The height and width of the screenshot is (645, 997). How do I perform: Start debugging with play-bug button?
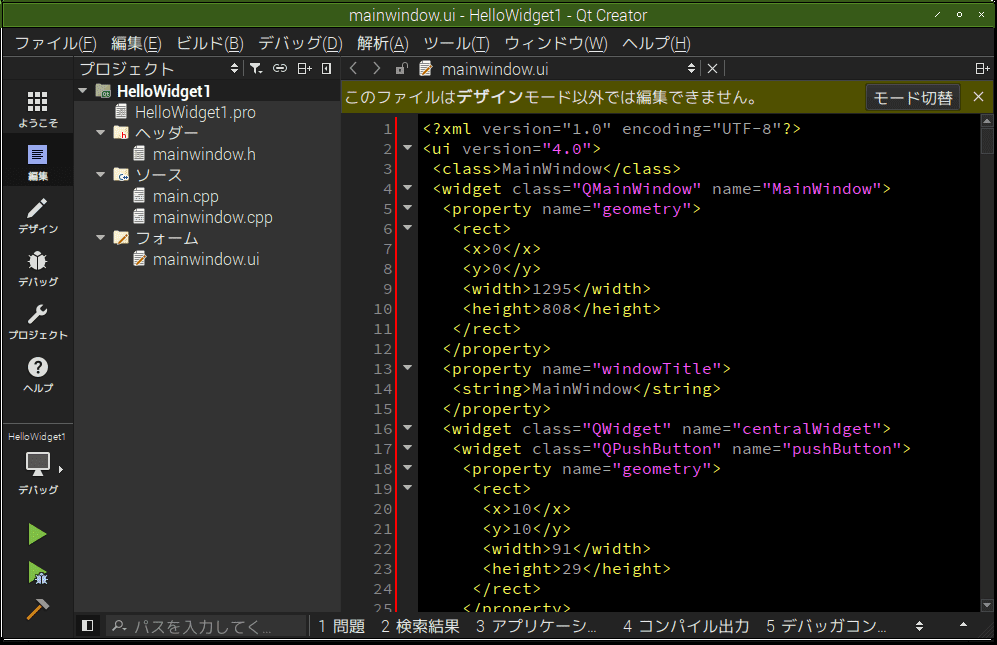click(37, 573)
